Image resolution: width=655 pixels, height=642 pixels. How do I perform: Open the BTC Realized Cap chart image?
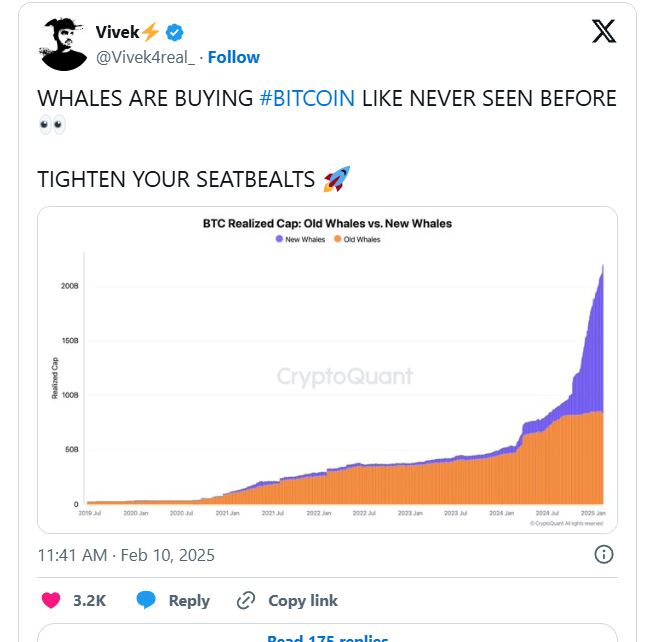(x=328, y=370)
